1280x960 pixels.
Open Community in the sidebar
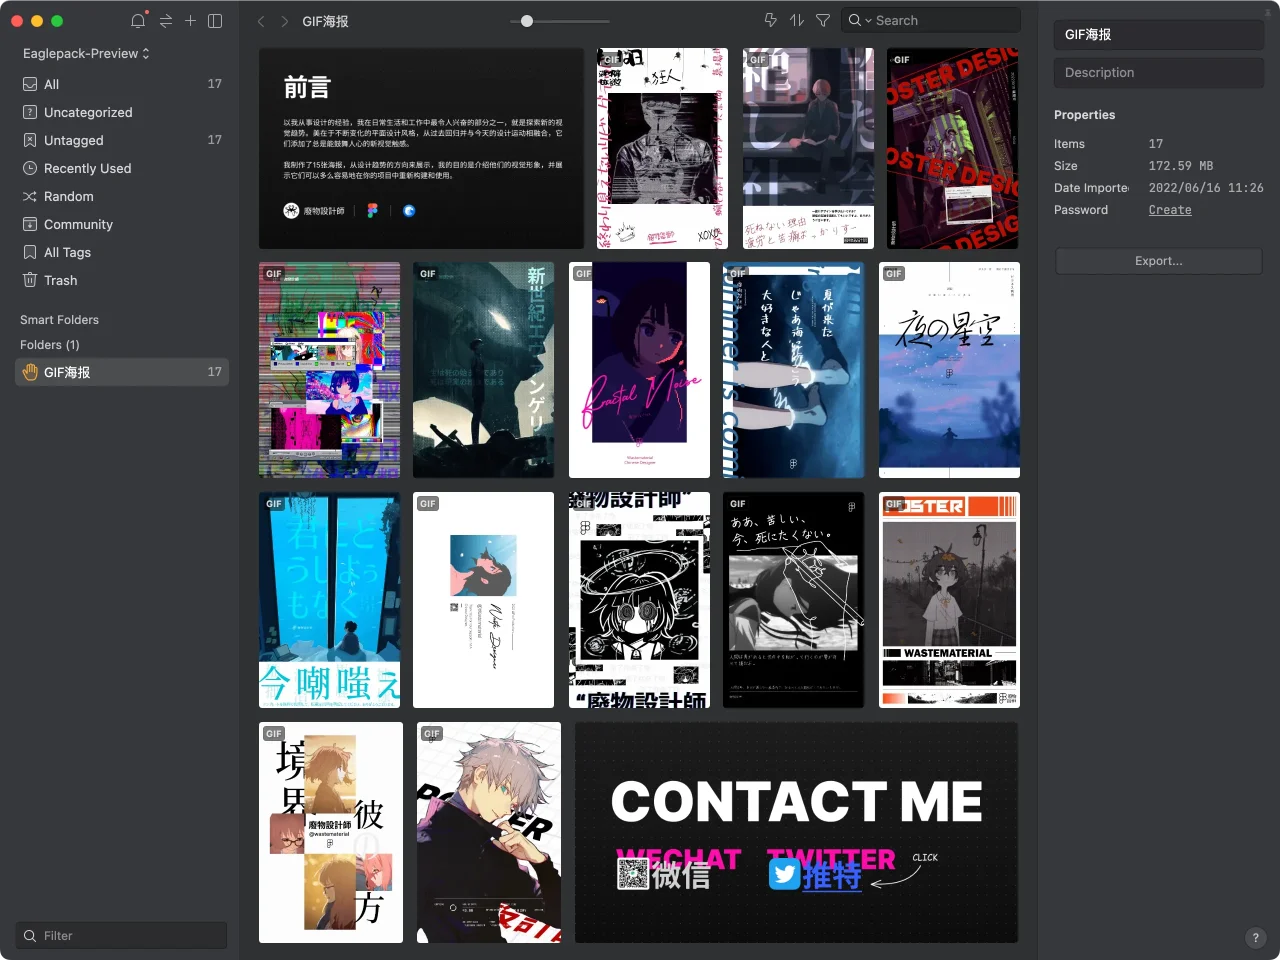(x=122, y=224)
